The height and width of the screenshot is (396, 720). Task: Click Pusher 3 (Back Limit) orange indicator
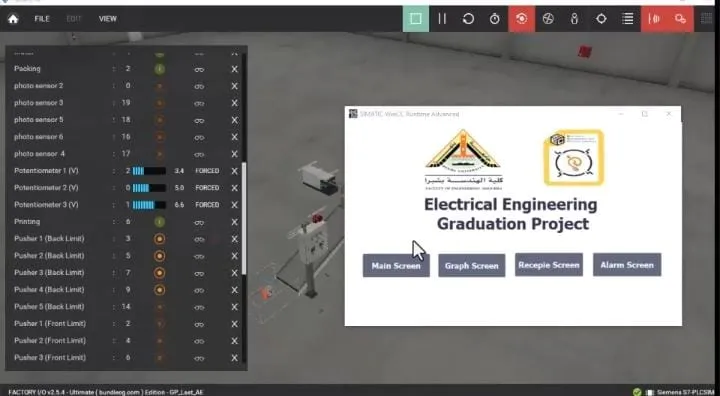[x=159, y=273]
